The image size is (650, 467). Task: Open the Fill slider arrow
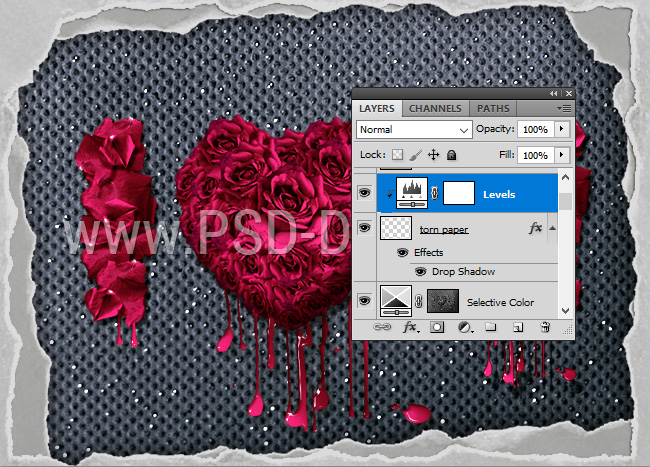pos(562,155)
